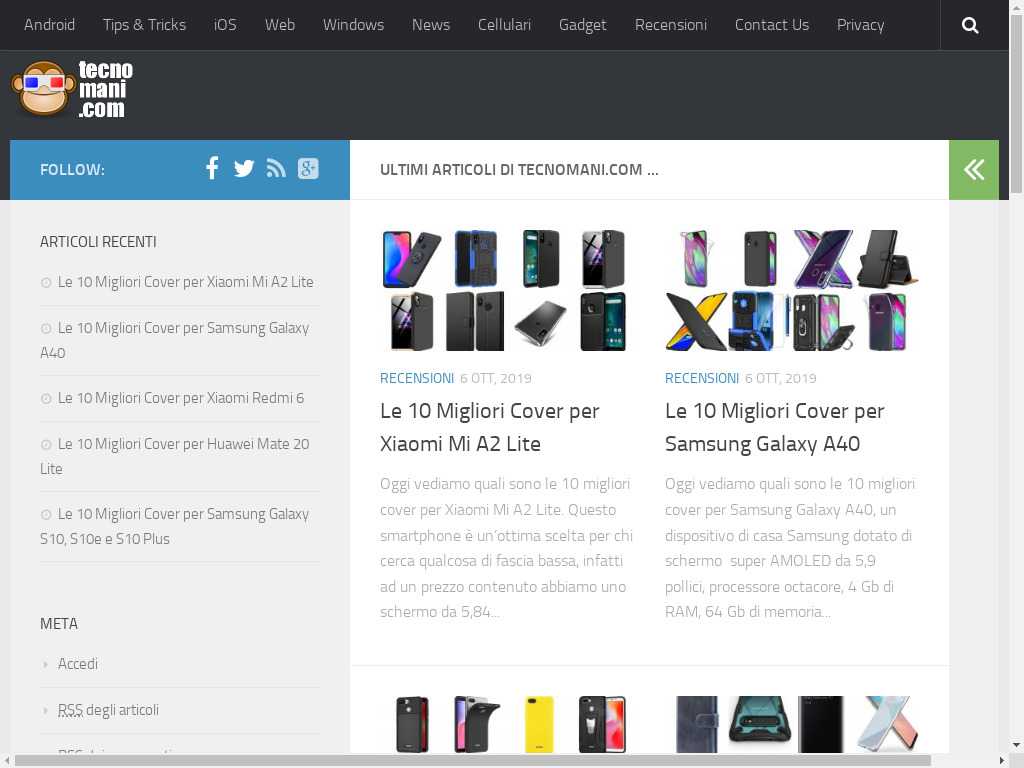The height and width of the screenshot is (768, 1024).
Task: Open sidebar link Cover per Samsung Galaxy S10
Action: 174,526
